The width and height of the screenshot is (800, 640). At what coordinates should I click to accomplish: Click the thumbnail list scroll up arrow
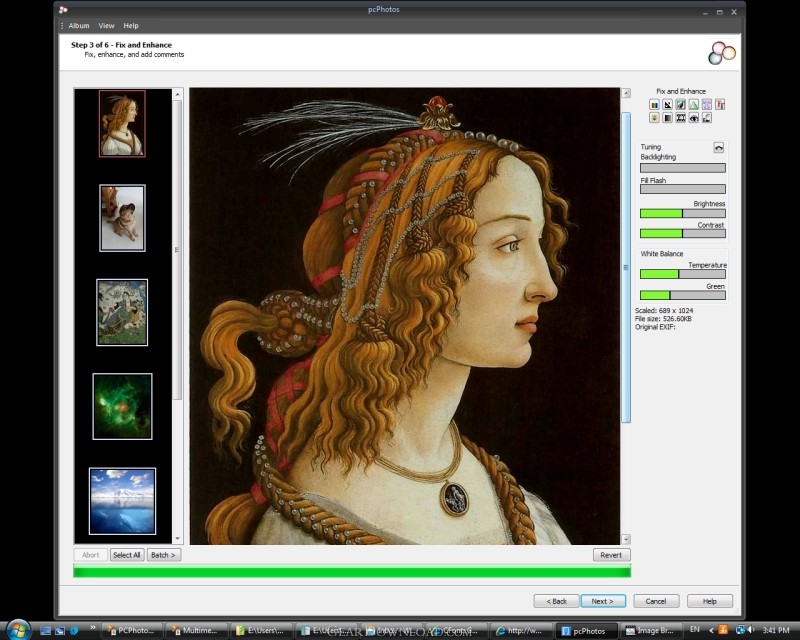pyautogui.click(x=178, y=94)
